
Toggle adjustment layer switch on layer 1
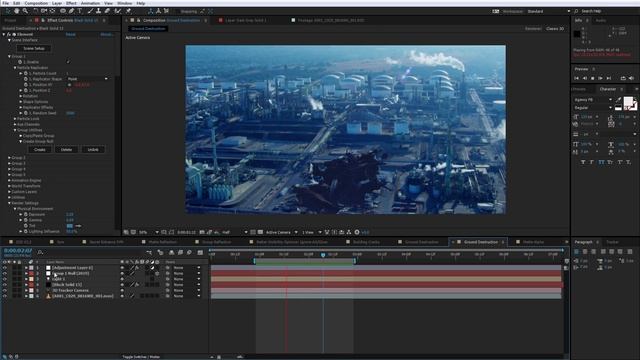(x=152, y=268)
